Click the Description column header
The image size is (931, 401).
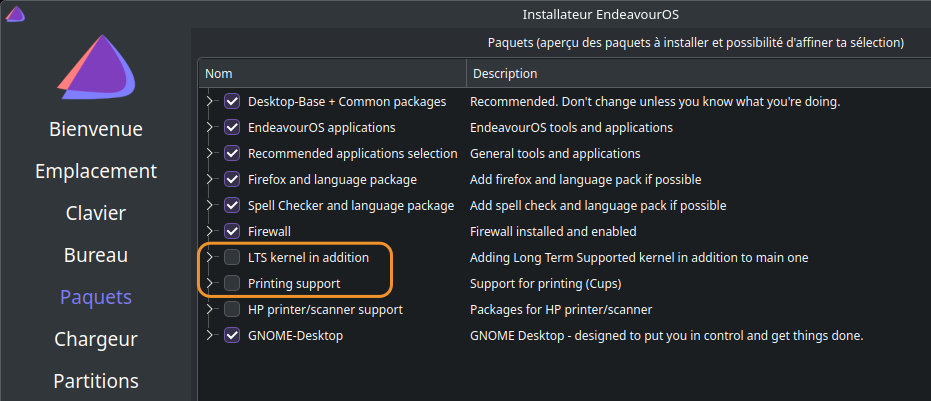(x=699, y=74)
